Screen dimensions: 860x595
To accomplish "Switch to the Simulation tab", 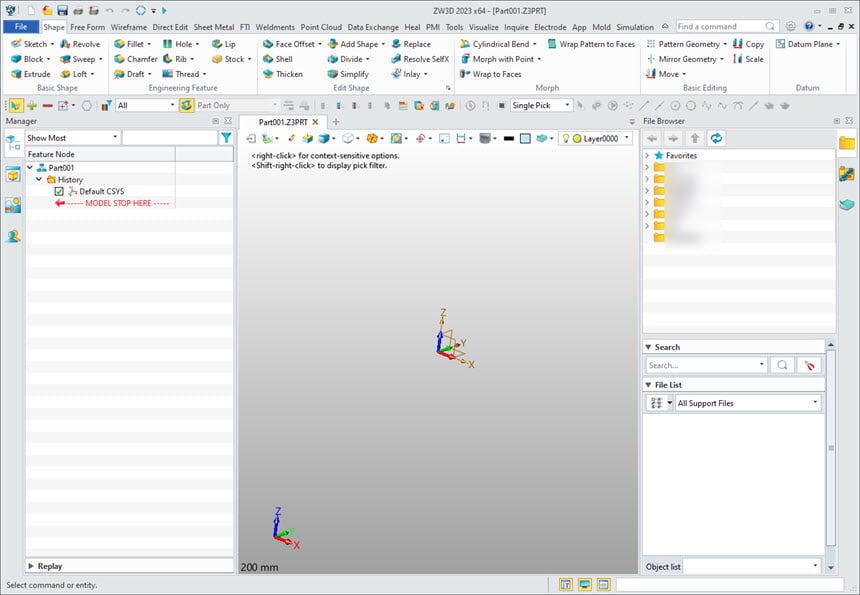I will (x=635, y=27).
